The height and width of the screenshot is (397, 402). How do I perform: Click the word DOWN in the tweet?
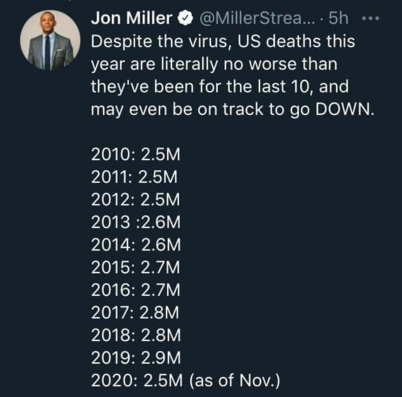(343, 110)
